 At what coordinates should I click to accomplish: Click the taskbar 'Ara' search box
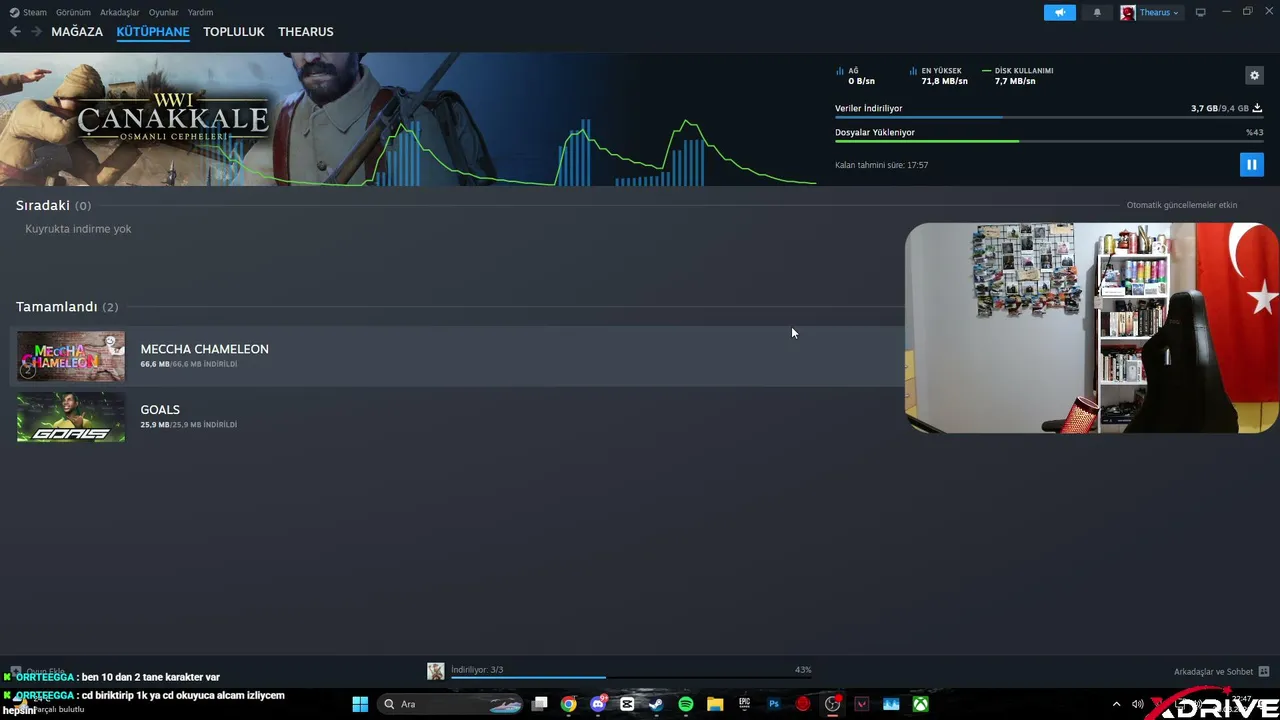(x=452, y=704)
